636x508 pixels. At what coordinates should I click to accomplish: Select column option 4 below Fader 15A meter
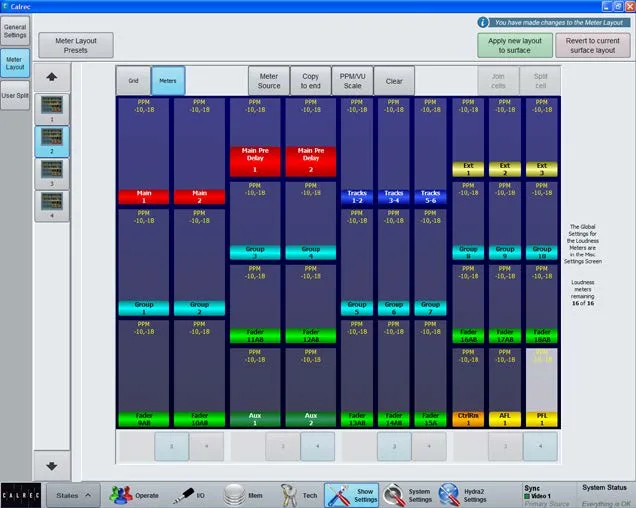tap(429, 446)
